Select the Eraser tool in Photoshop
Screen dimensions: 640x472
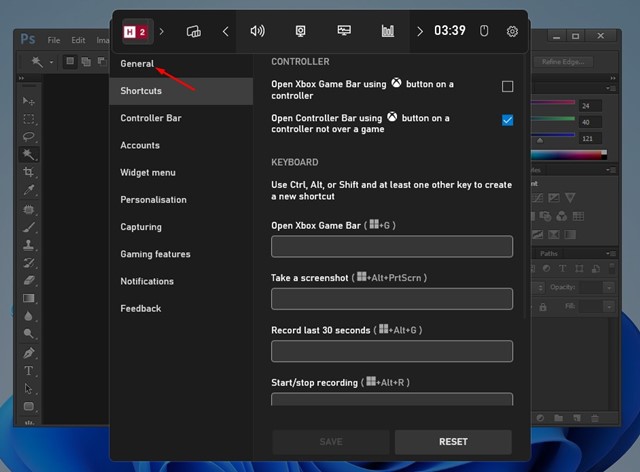[x=29, y=281]
